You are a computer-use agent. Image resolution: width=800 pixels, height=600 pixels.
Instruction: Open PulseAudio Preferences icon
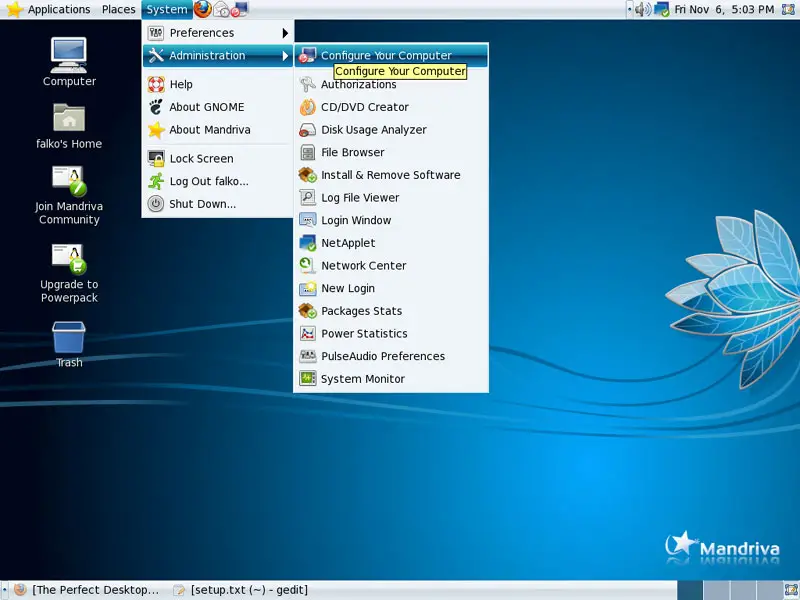coord(308,356)
